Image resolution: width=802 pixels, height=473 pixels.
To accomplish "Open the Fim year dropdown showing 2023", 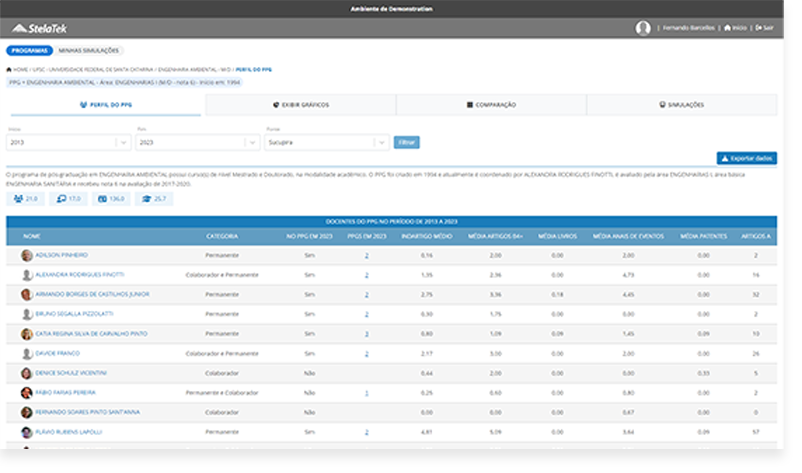I will tap(197, 143).
